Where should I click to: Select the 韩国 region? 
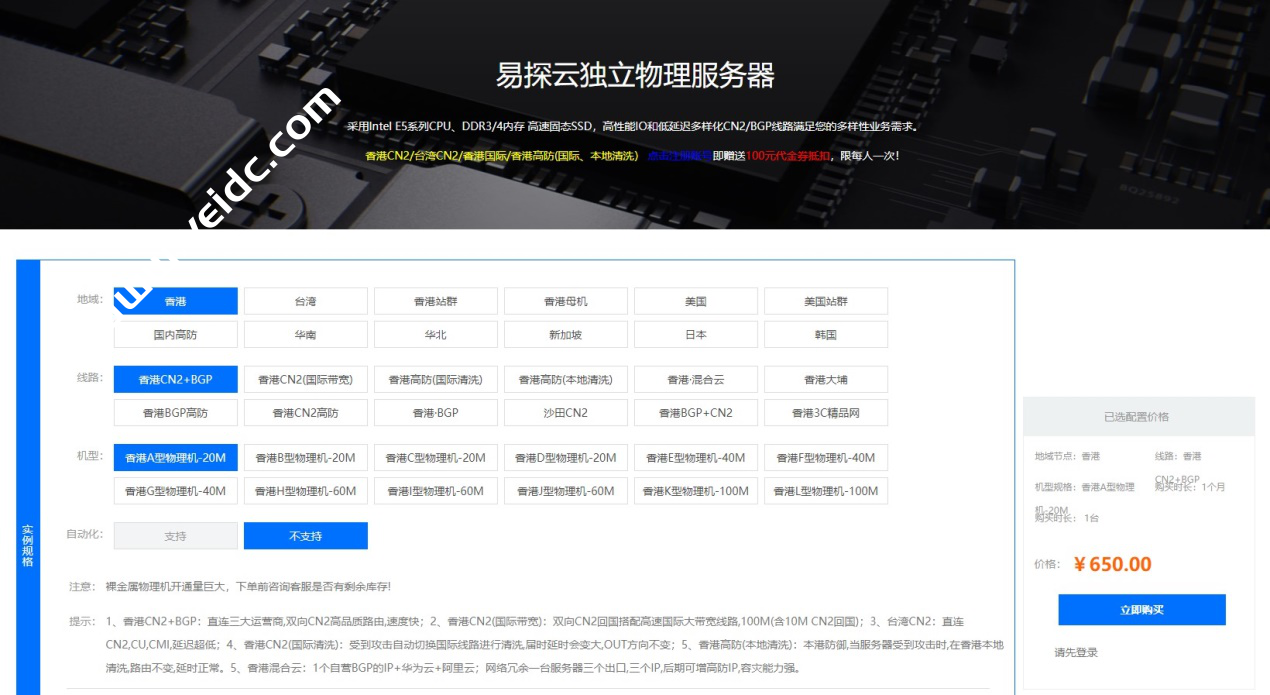click(826, 334)
